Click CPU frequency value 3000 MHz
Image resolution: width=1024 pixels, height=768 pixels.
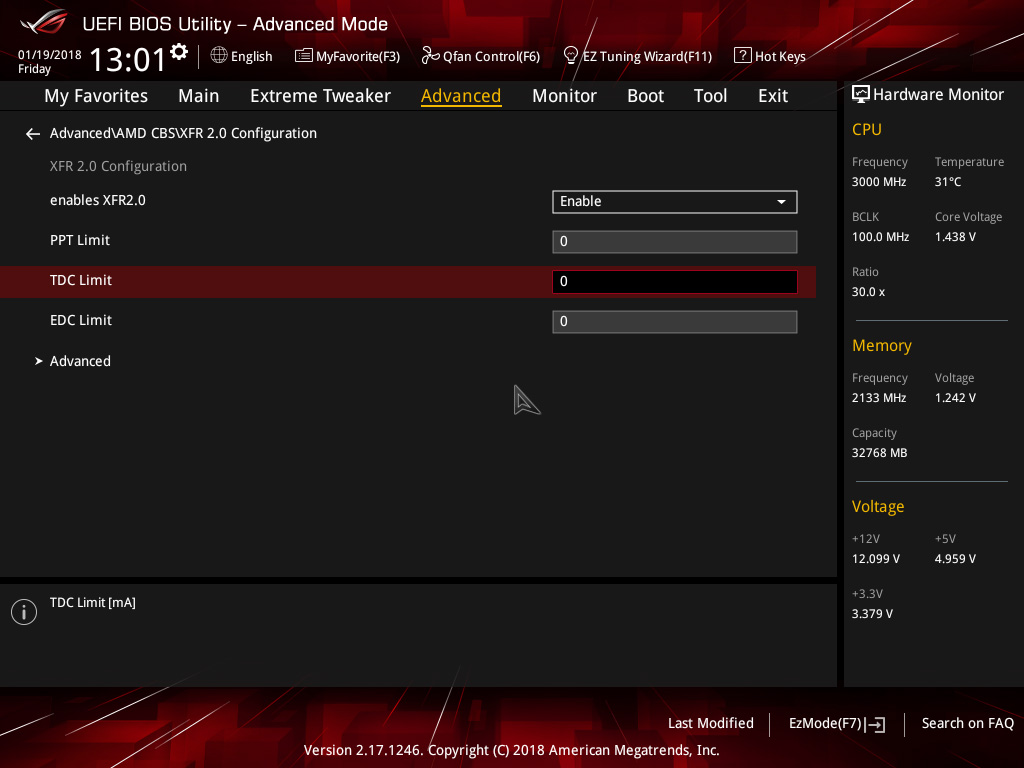tap(879, 182)
